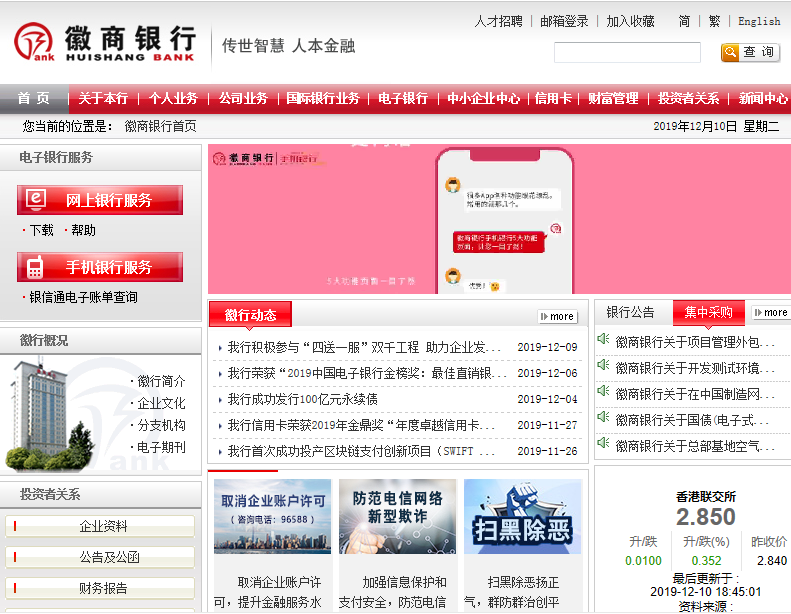Open the 邮箱登录 link
791x614 pixels.
click(564, 21)
